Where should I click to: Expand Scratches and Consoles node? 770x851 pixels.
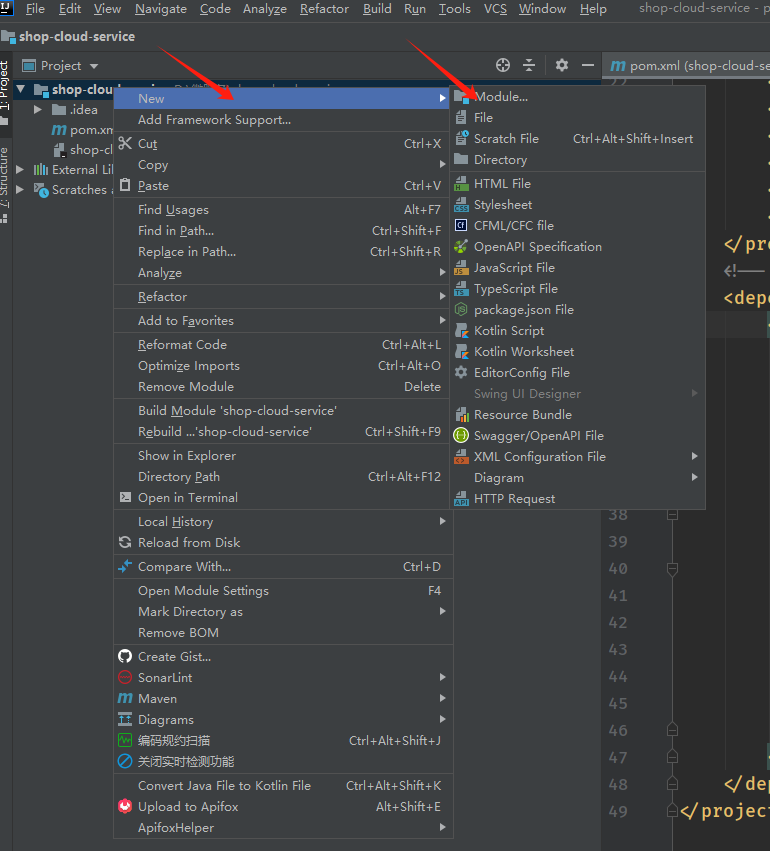click(20, 189)
